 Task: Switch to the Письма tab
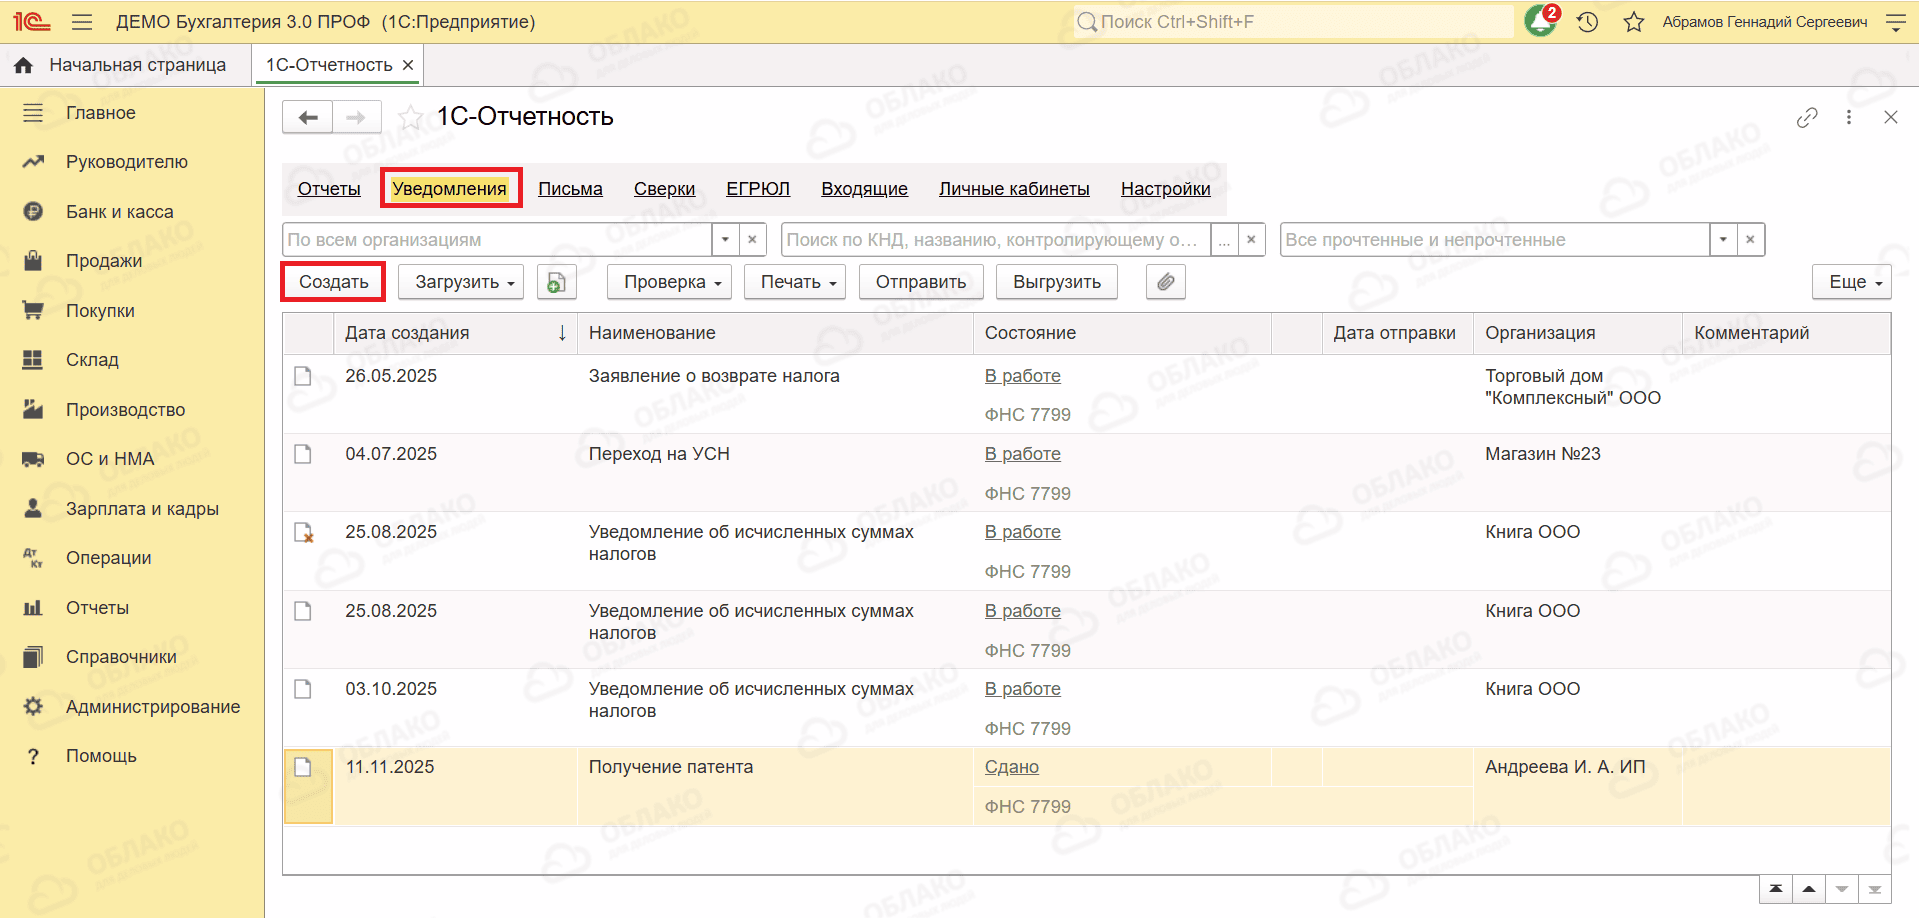pyautogui.click(x=570, y=189)
